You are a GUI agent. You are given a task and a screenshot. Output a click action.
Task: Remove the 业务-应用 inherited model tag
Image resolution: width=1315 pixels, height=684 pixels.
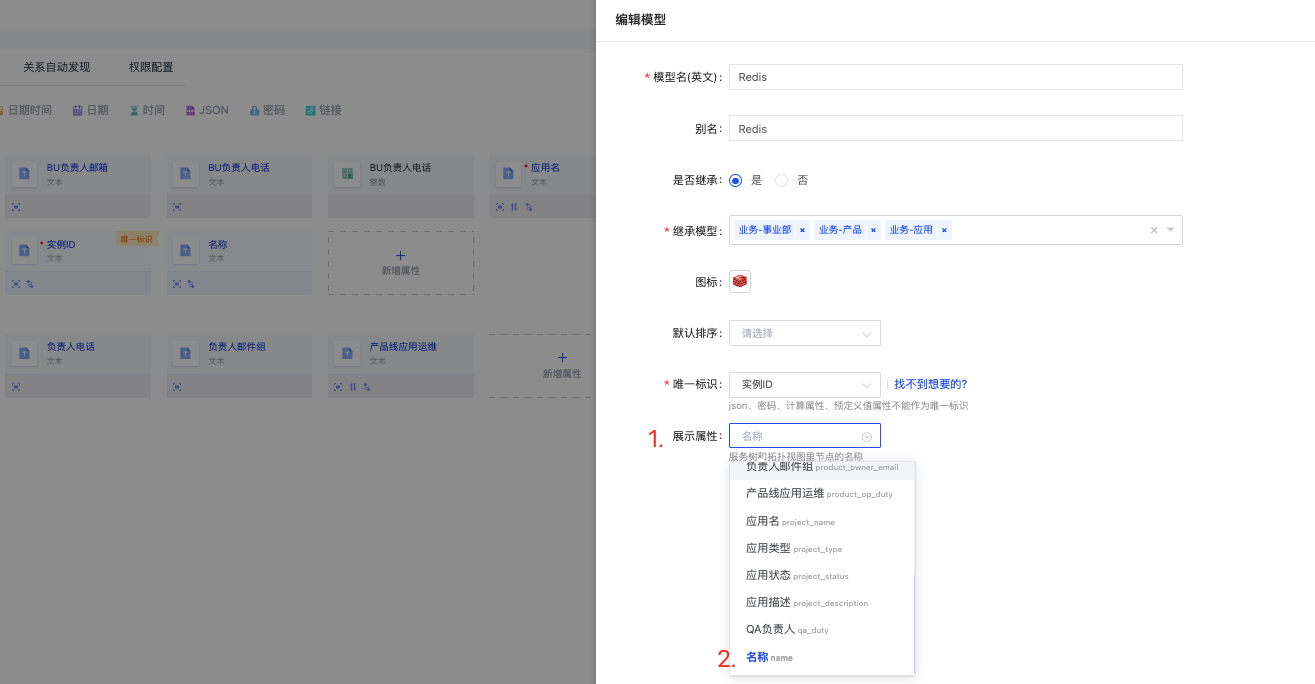[x=944, y=230]
